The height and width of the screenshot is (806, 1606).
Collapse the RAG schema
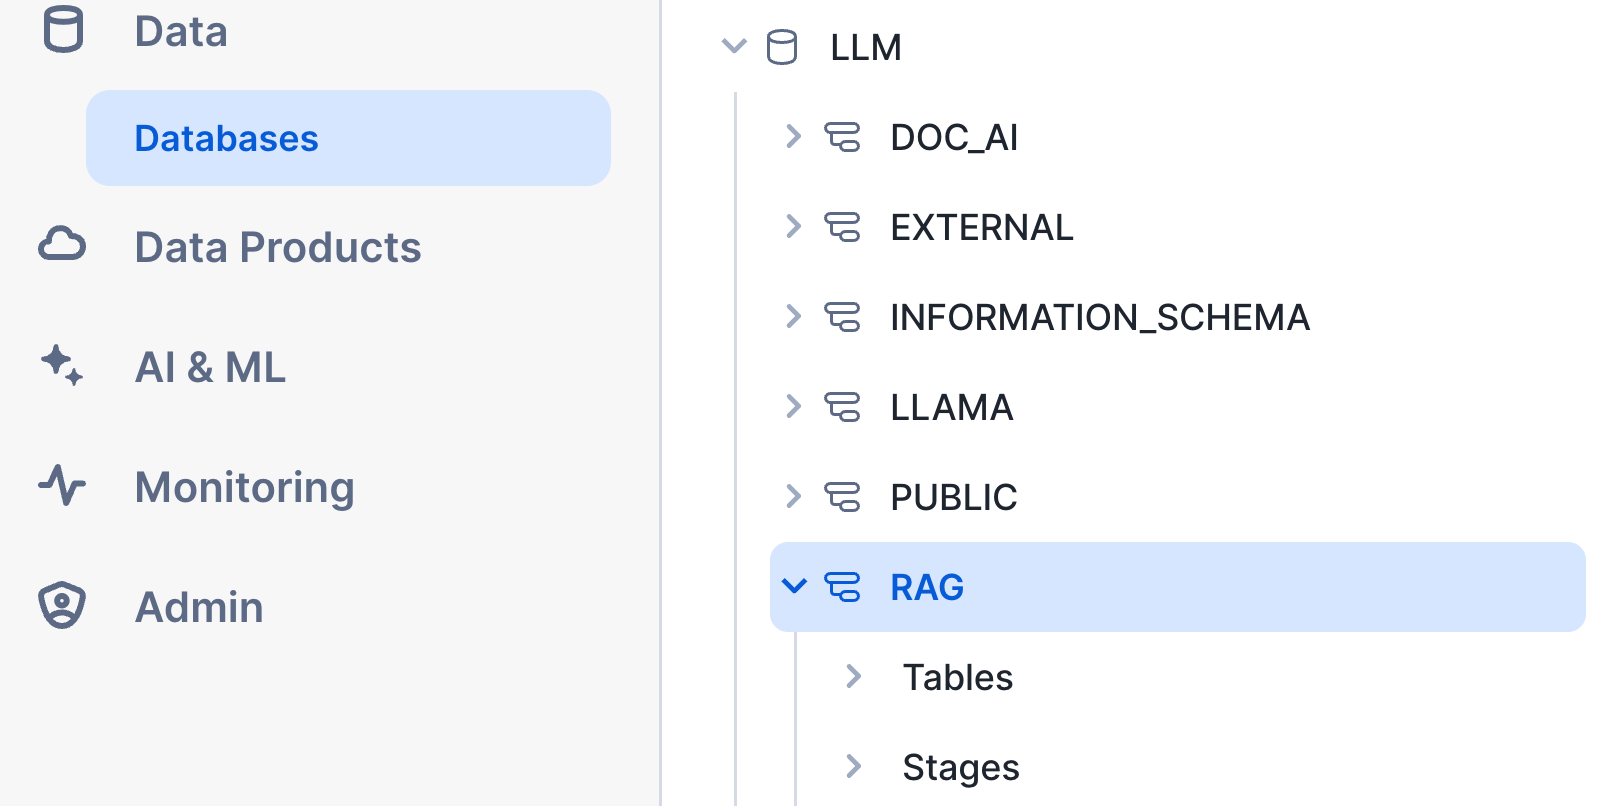[794, 586]
